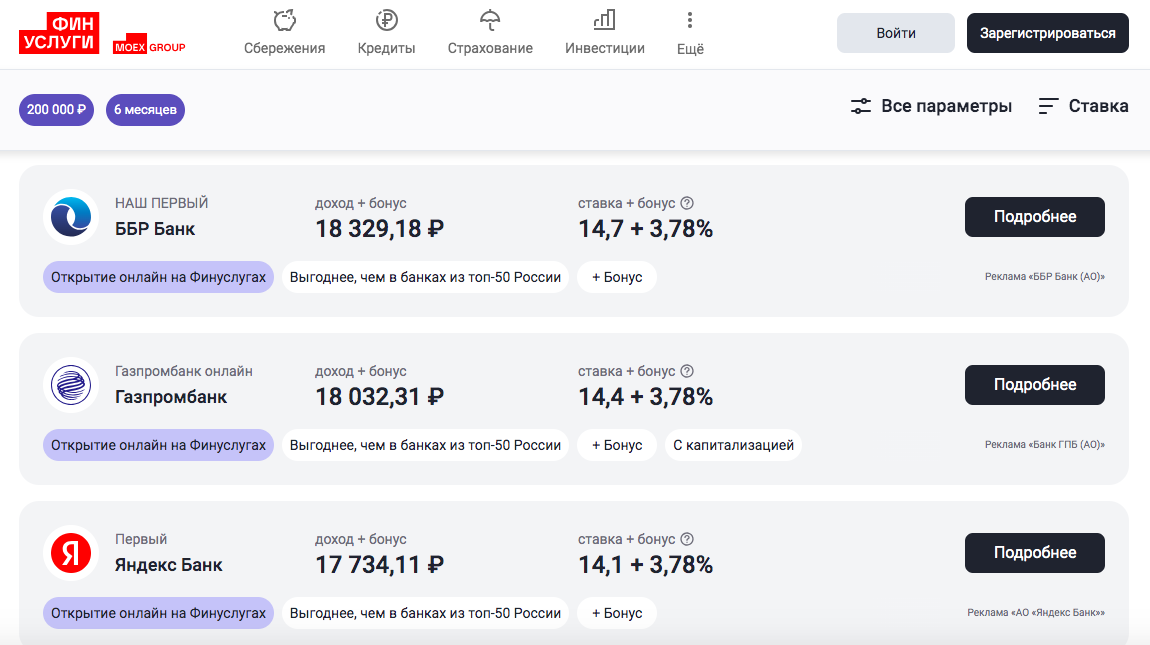Click the НАШ ПЕРВЫЙ deposit title

[x=161, y=203]
